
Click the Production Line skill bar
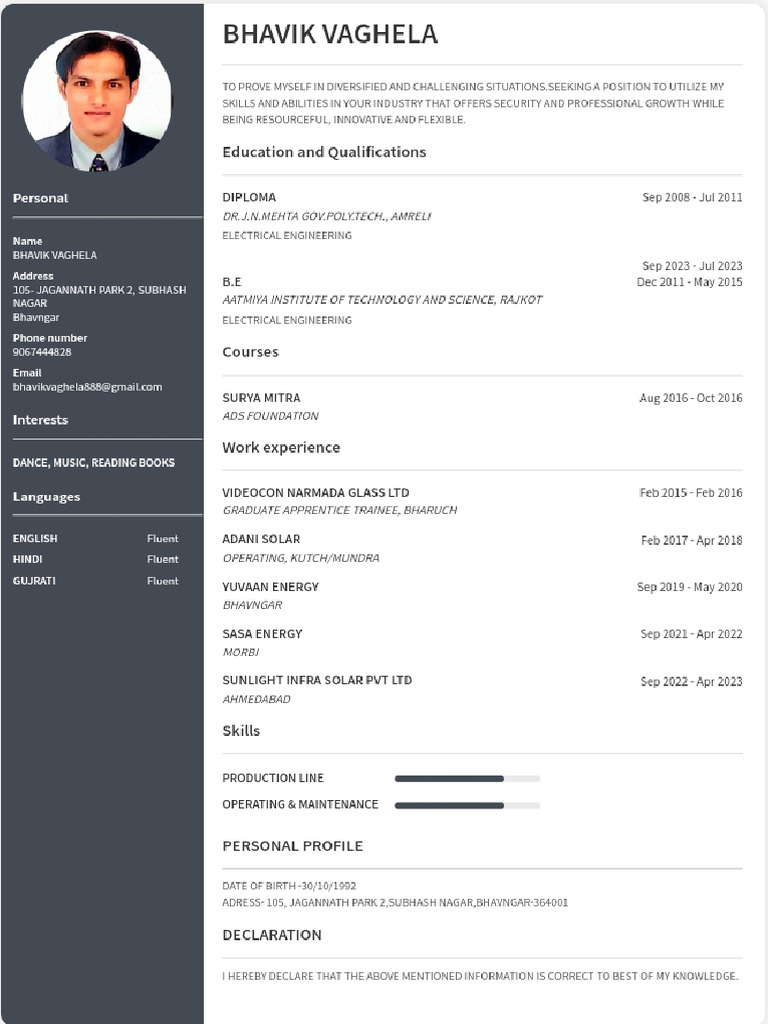pyautogui.click(x=467, y=778)
